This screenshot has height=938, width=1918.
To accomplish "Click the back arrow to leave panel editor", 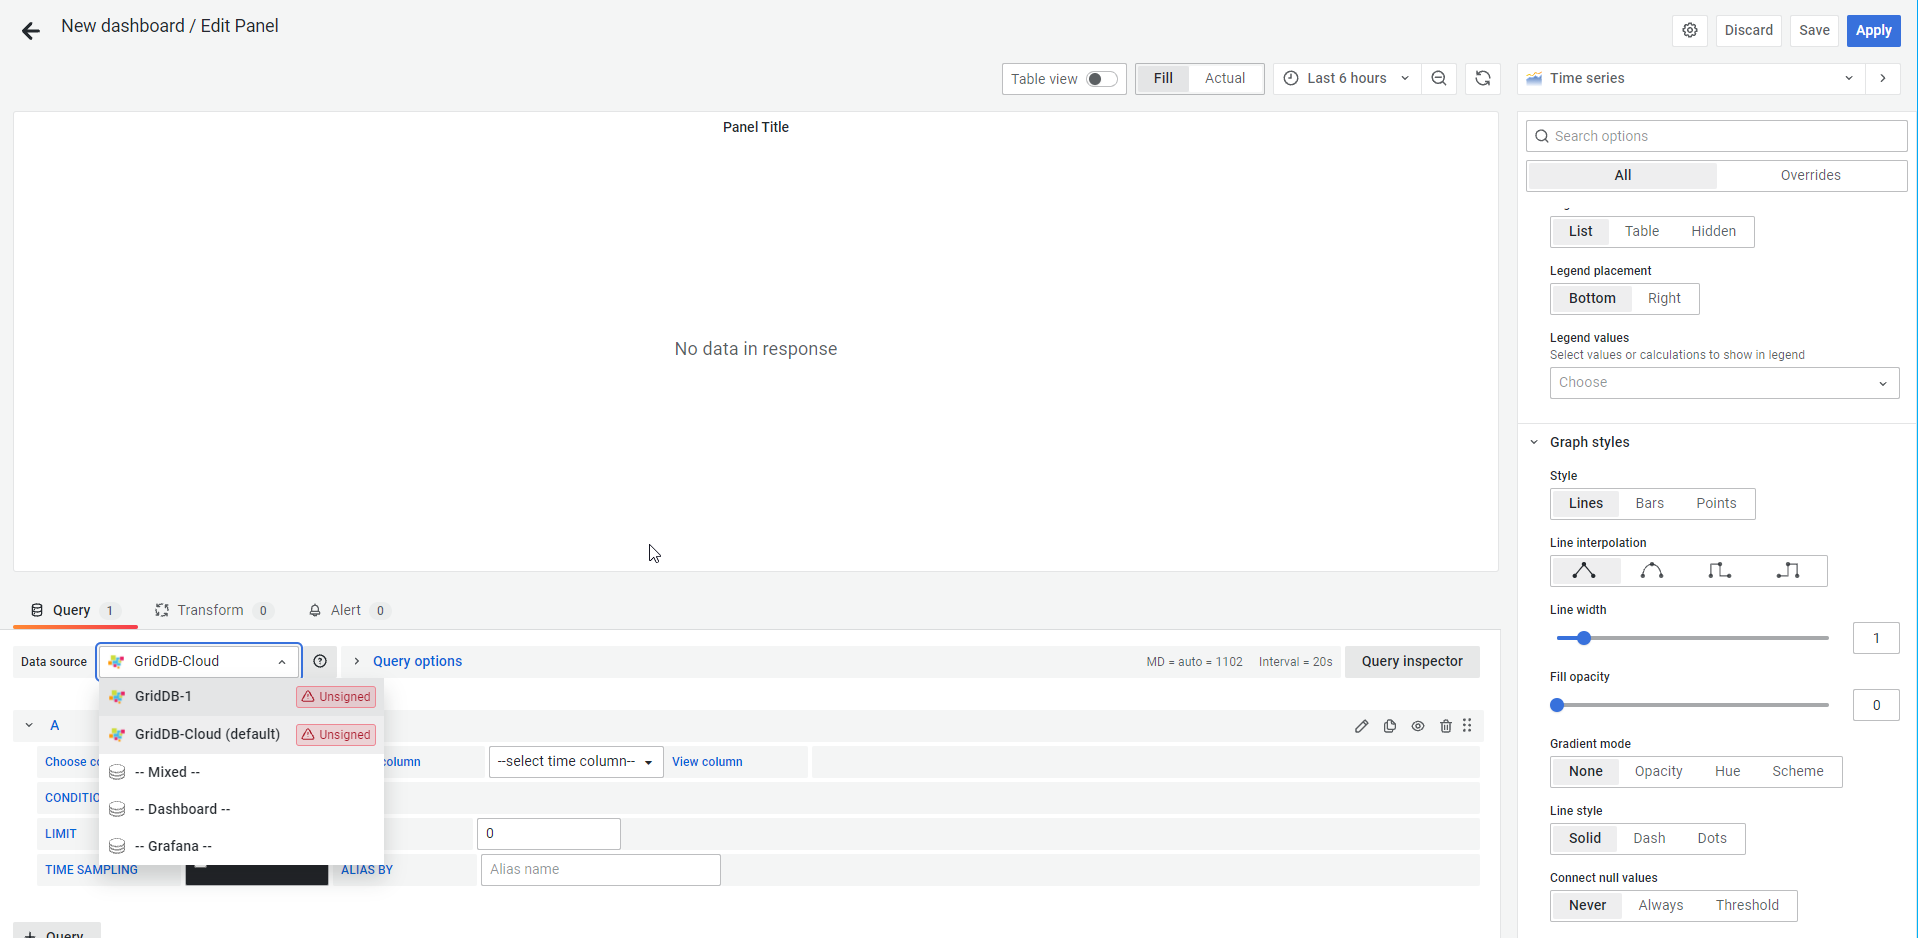I will click(31, 31).
